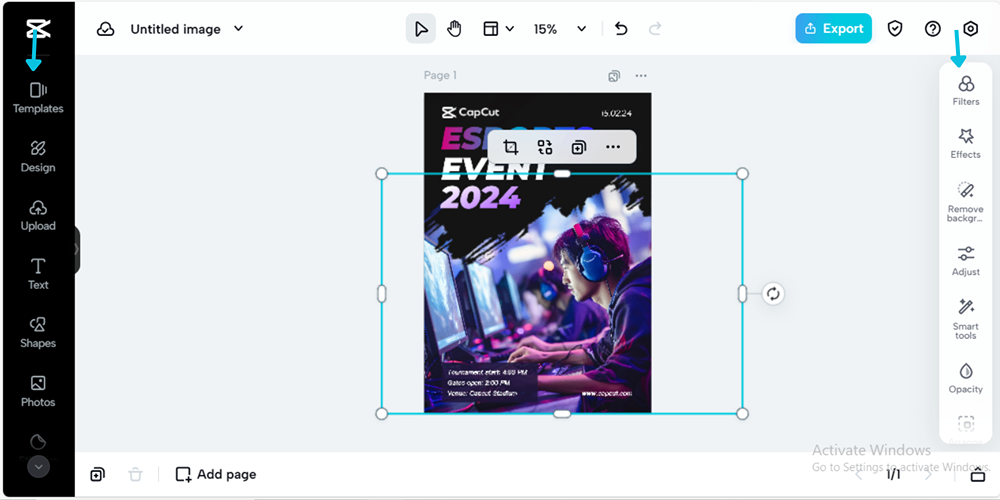Open the pages overview icon at bottom right

click(x=978, y=474)
